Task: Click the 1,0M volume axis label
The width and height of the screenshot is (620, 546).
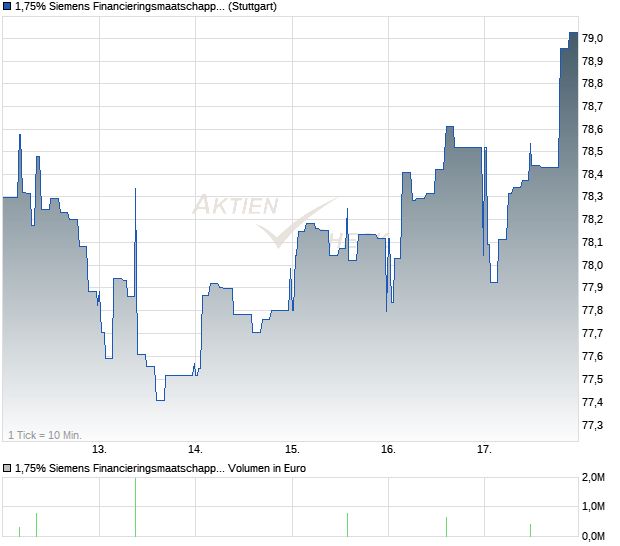Action: click(x=593, y=508)
